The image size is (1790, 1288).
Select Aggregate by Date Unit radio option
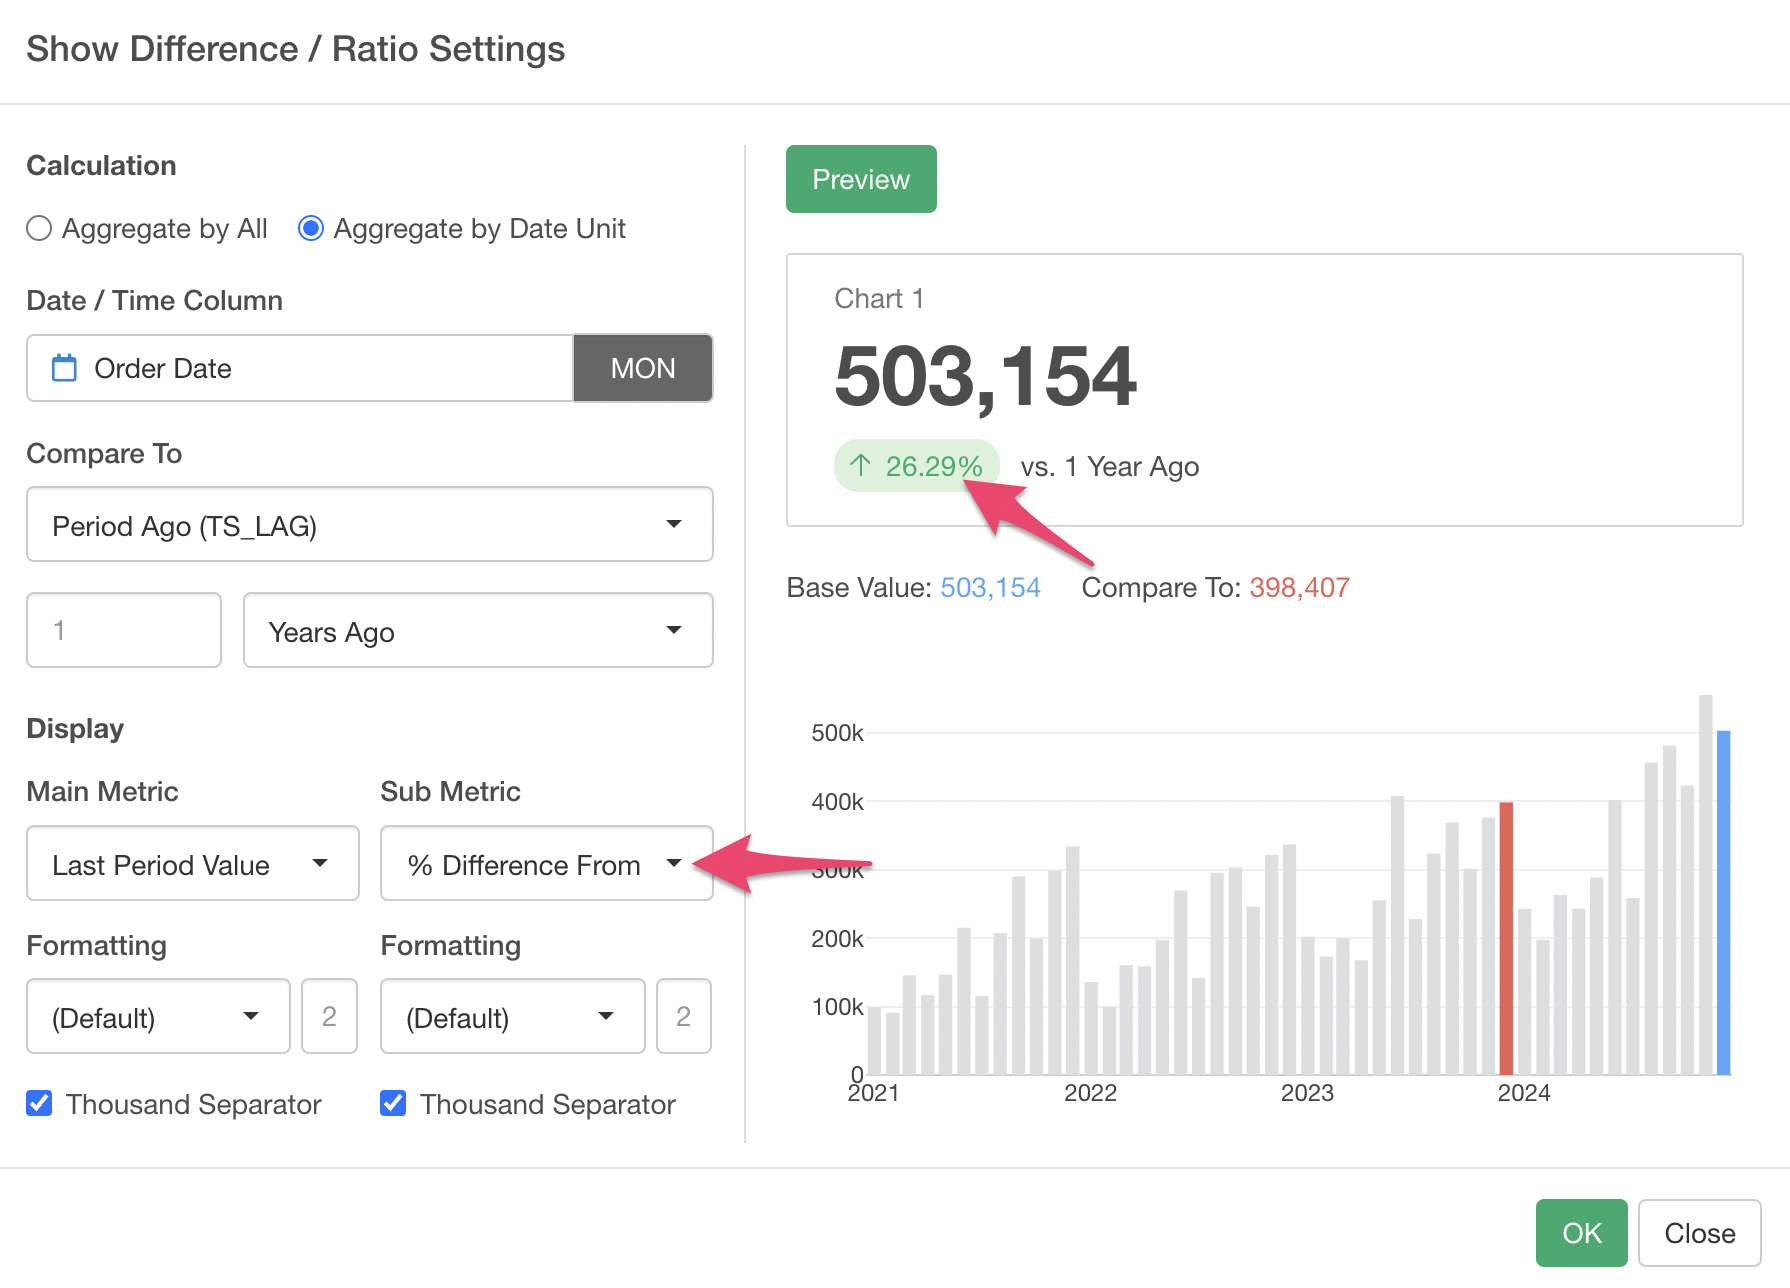coord(311,229)
